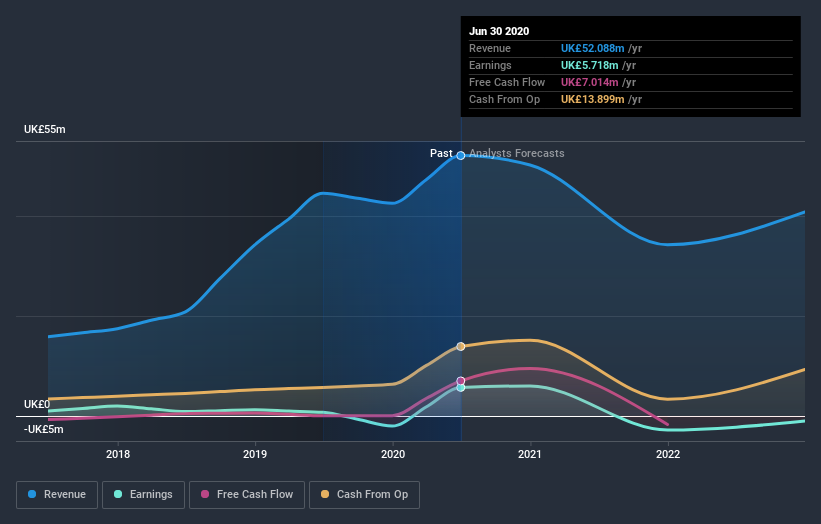Click the Revenue row label in tooltip
Screen dimensions: 821x524
[490, 48]
